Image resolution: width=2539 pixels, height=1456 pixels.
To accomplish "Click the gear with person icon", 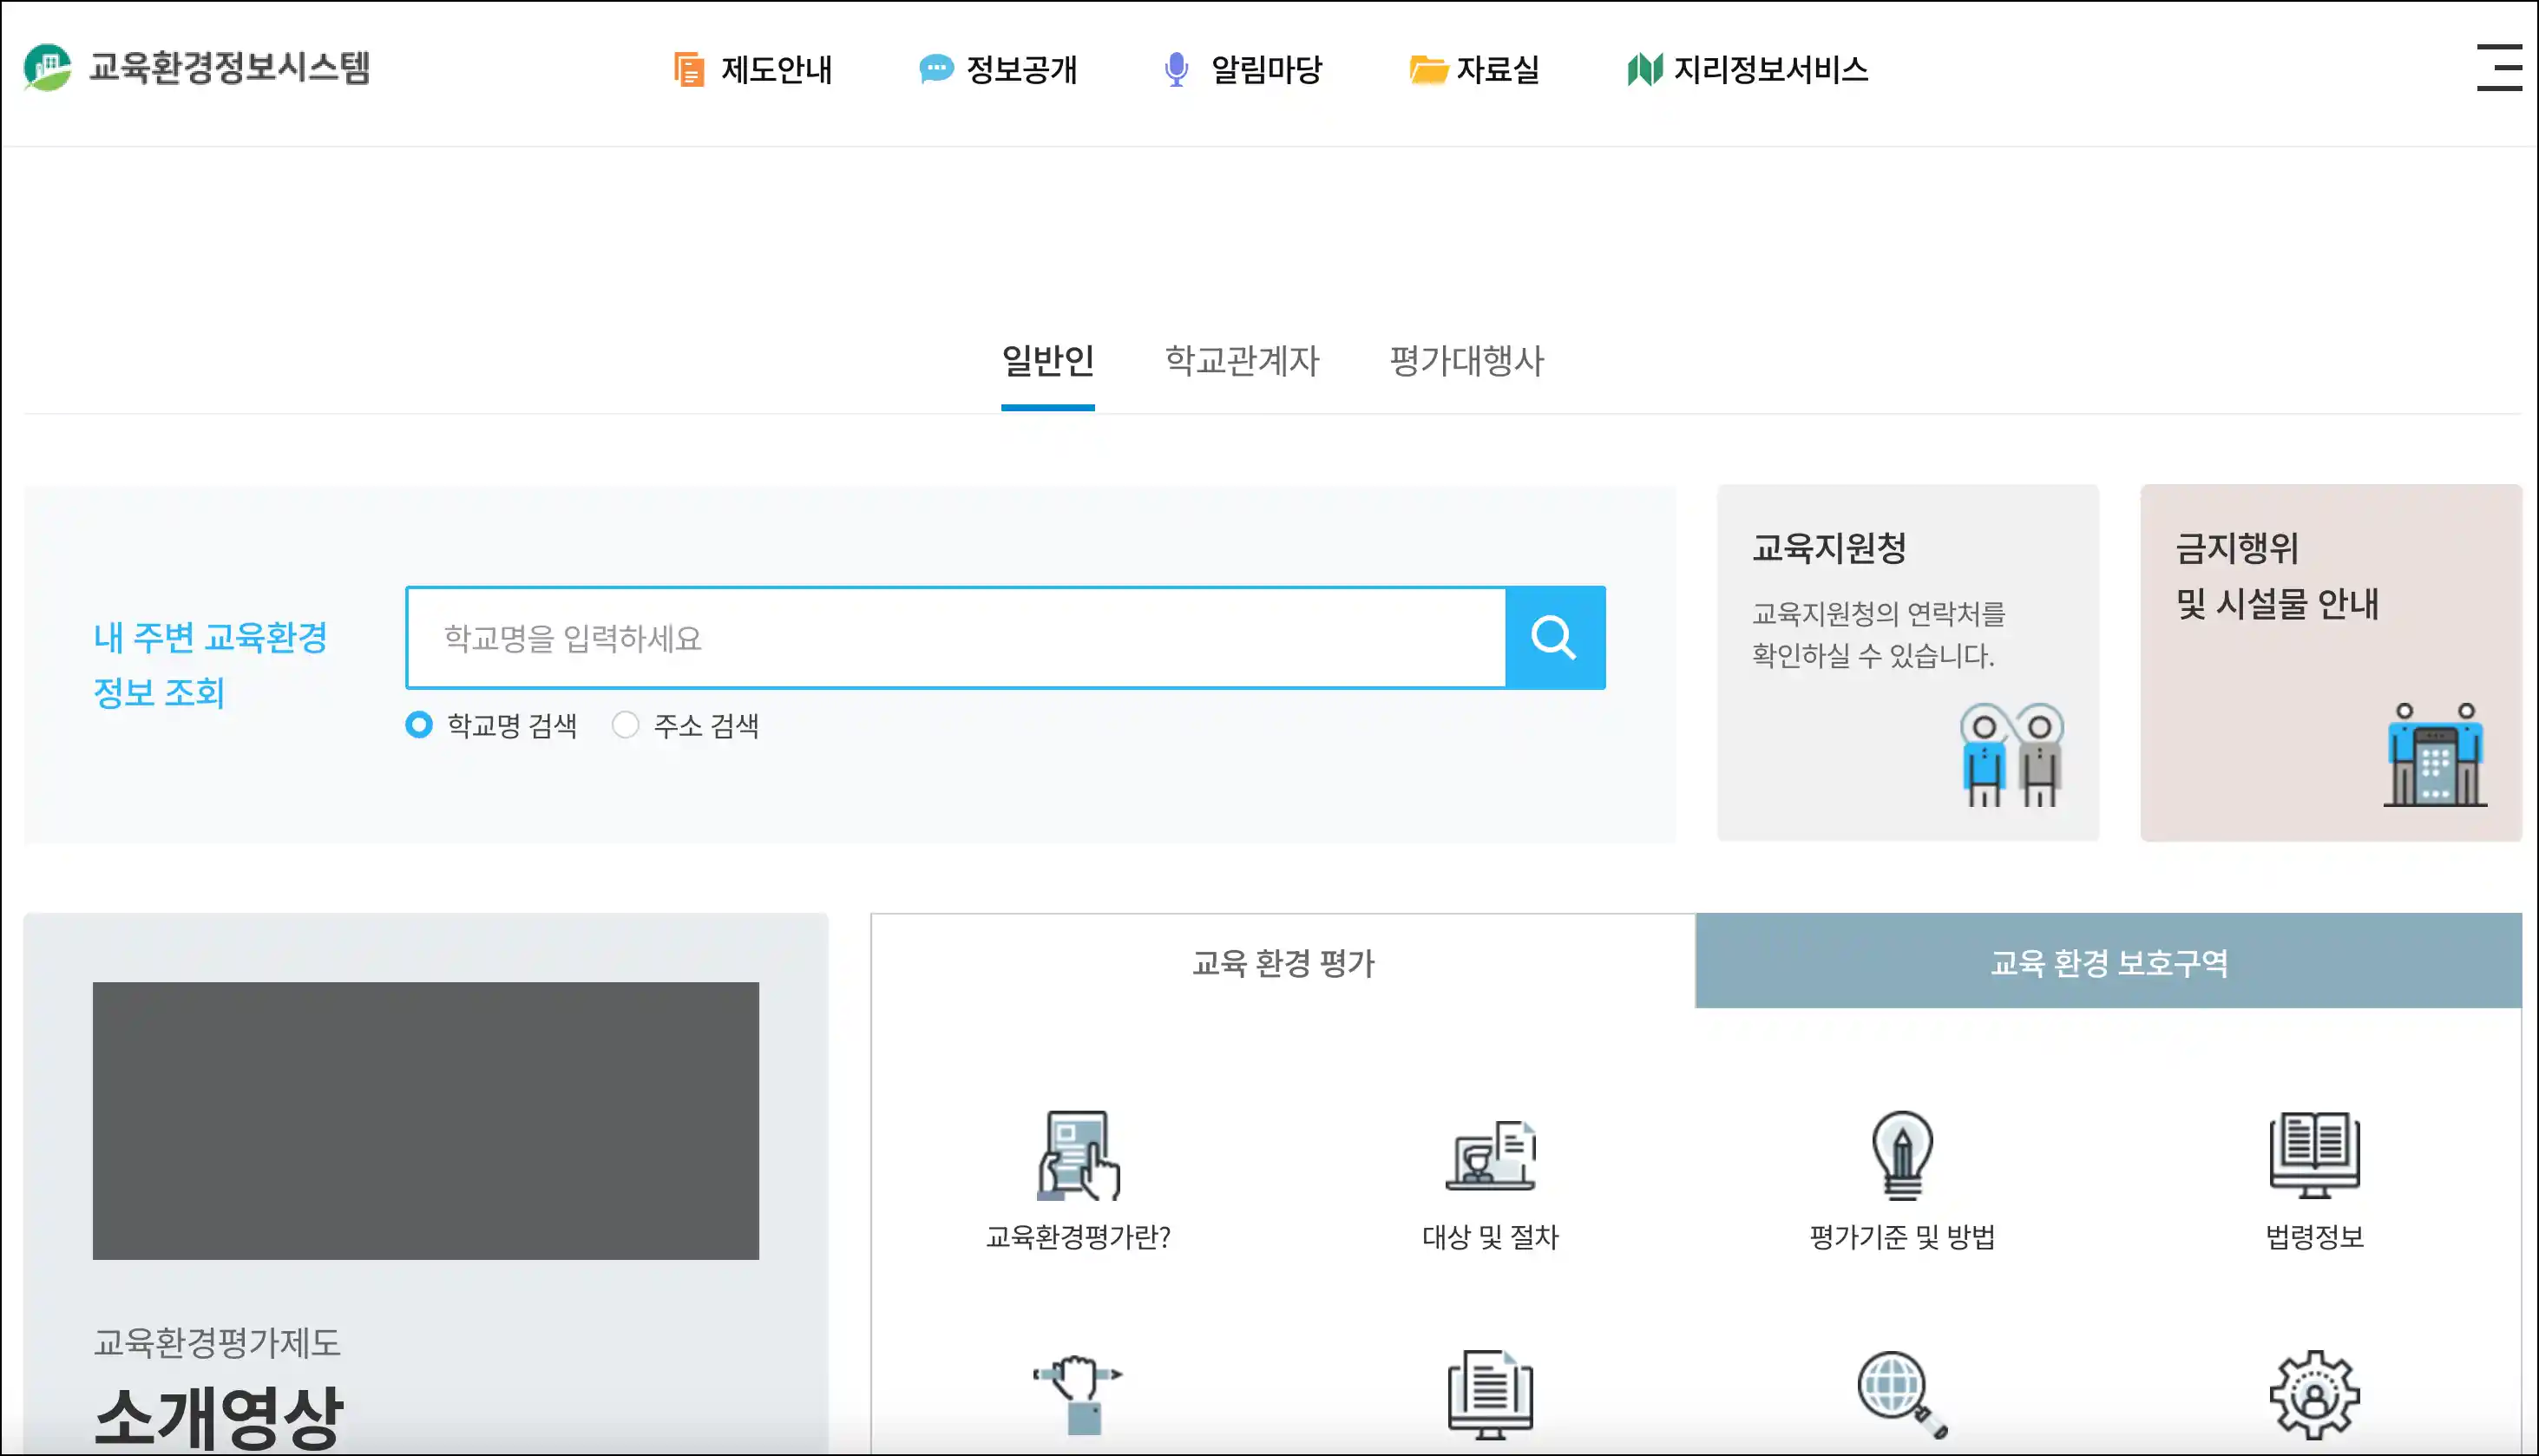I will 2314,1395.
